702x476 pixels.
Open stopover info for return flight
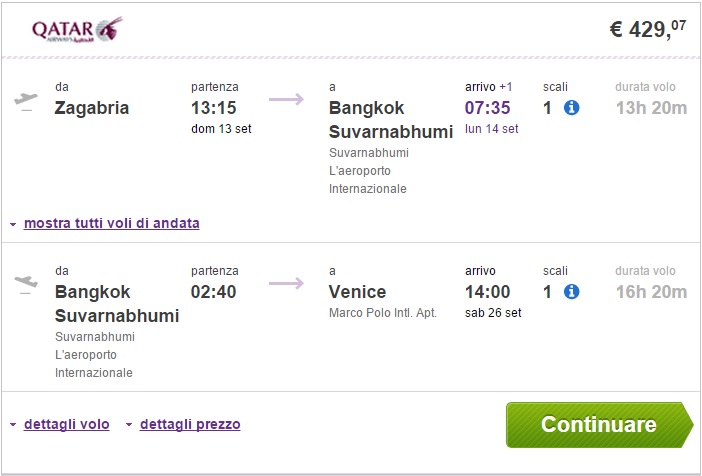click(572, 292)
